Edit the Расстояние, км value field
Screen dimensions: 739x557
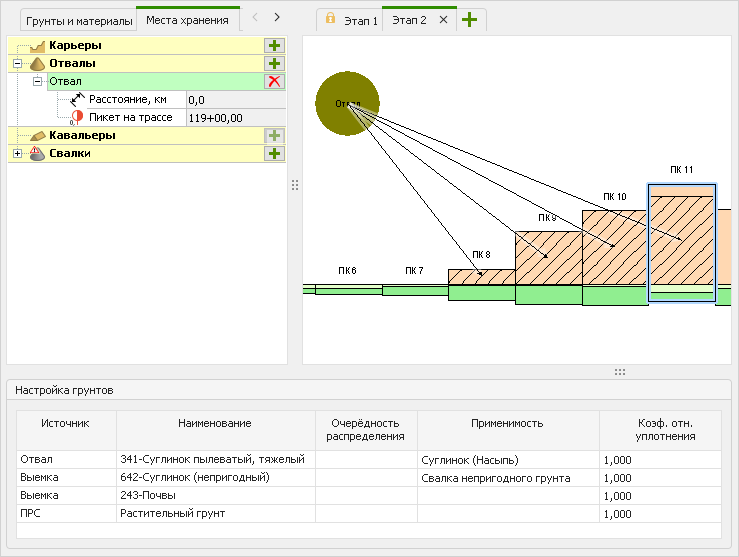click(235, 99)
